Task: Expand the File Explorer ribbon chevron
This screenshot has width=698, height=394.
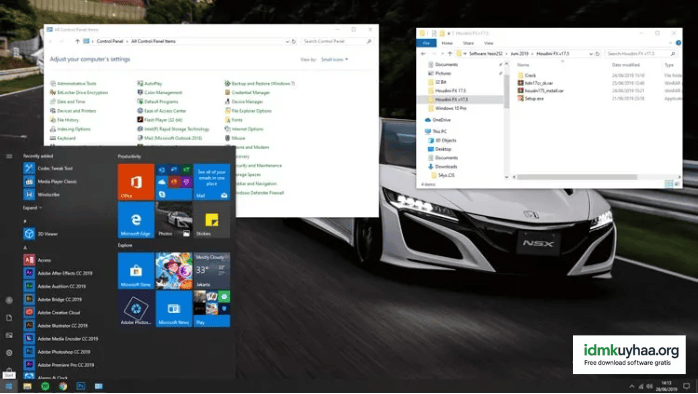Action: [670, 43]
